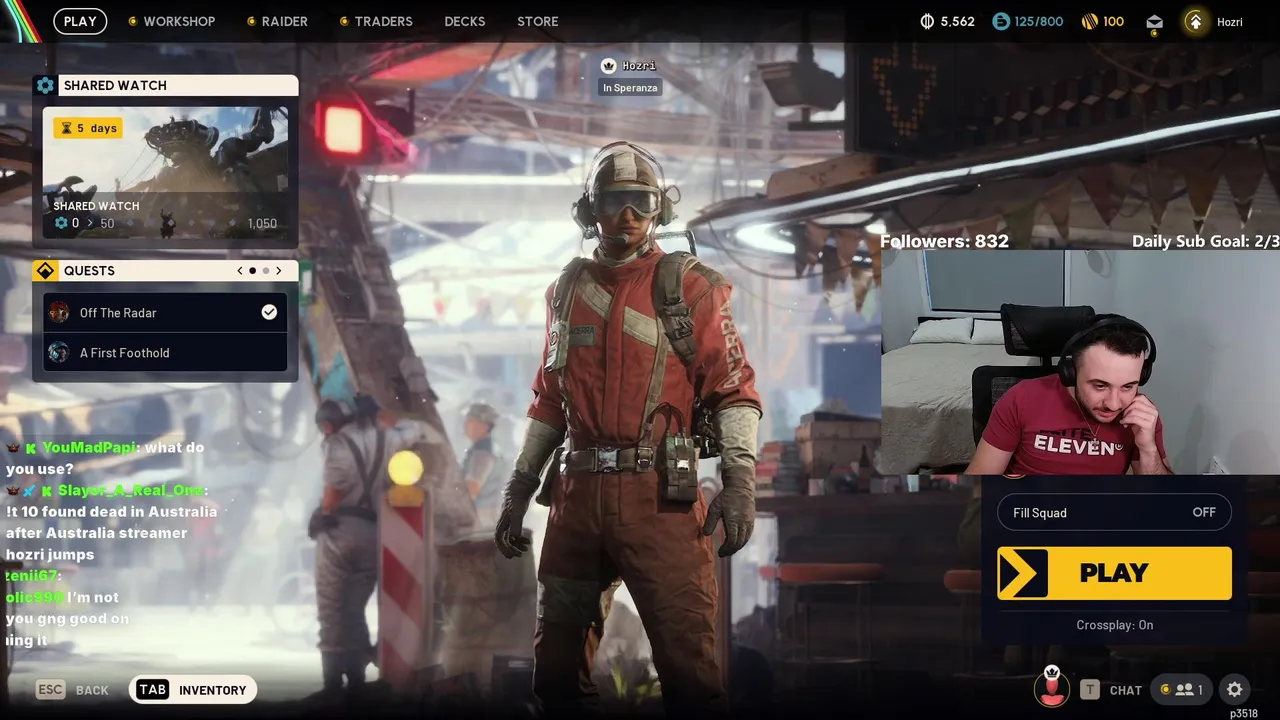Click the yellow dot beside WORKSHOP
This screenshot has width=1280, height=720.
(x=133, y=21)
